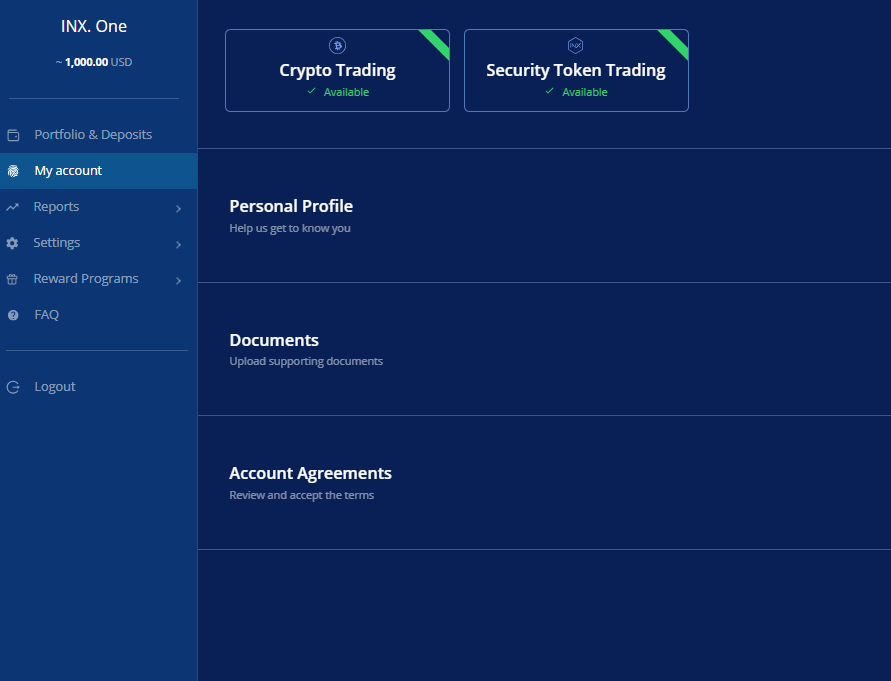Expand the Reports submenu chevron
The image size is (891, 681).
(178, 209)
